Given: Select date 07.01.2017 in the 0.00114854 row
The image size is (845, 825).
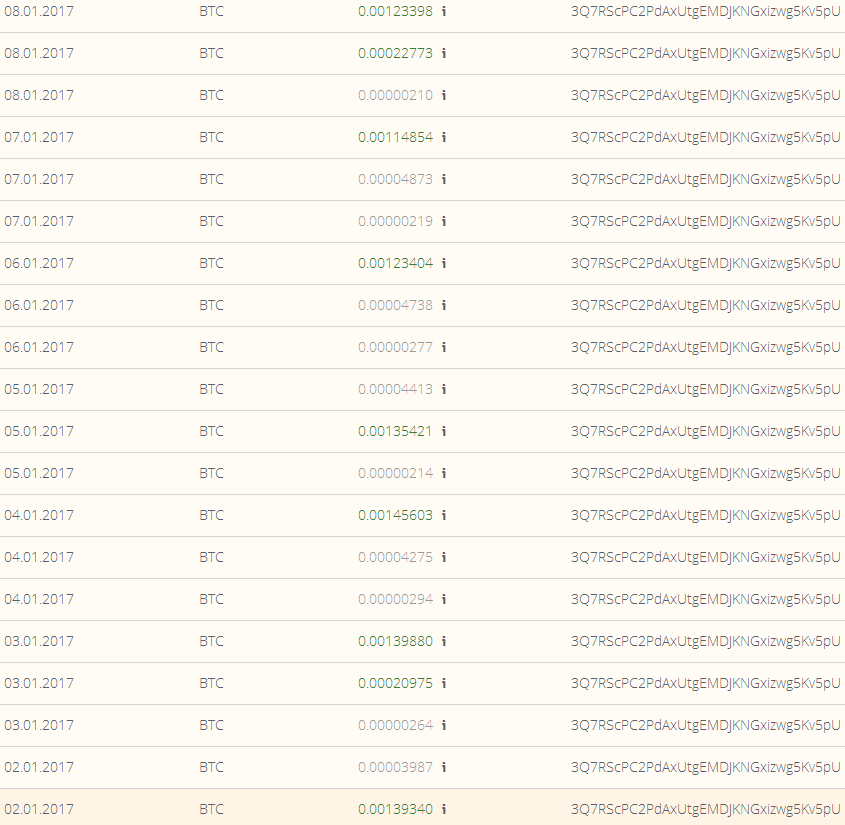Looking at the screenshot, I should (39, 137).
